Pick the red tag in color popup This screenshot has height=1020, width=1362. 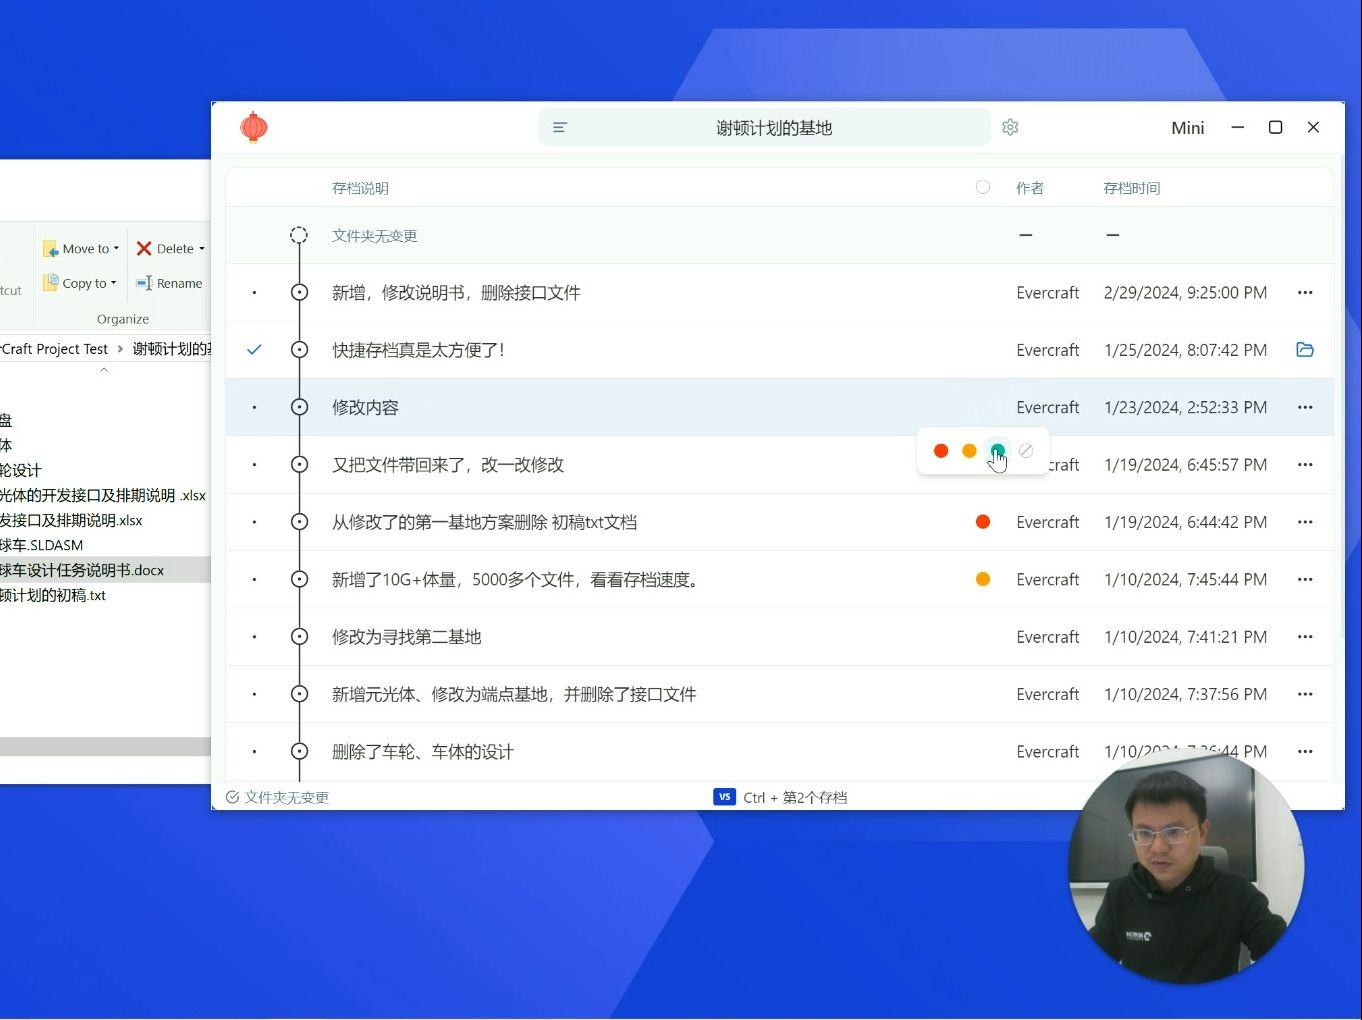coord(941,451)
